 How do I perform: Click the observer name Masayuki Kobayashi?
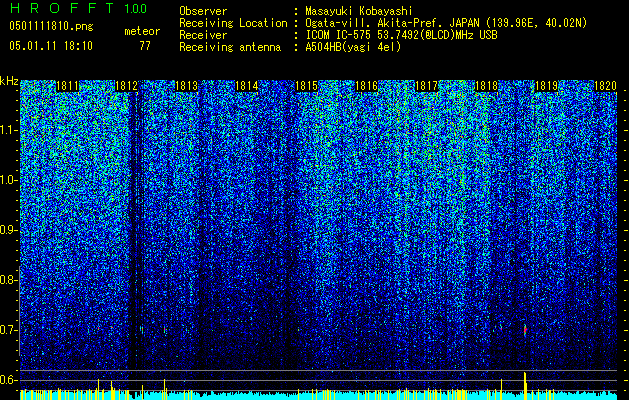pos(359,11)
